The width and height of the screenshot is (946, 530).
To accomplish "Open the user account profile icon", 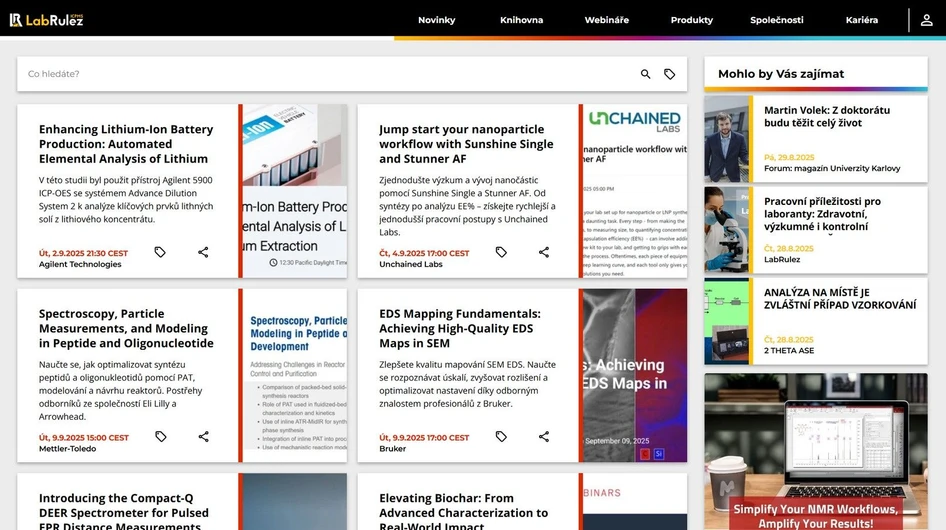I will (926, 20).
